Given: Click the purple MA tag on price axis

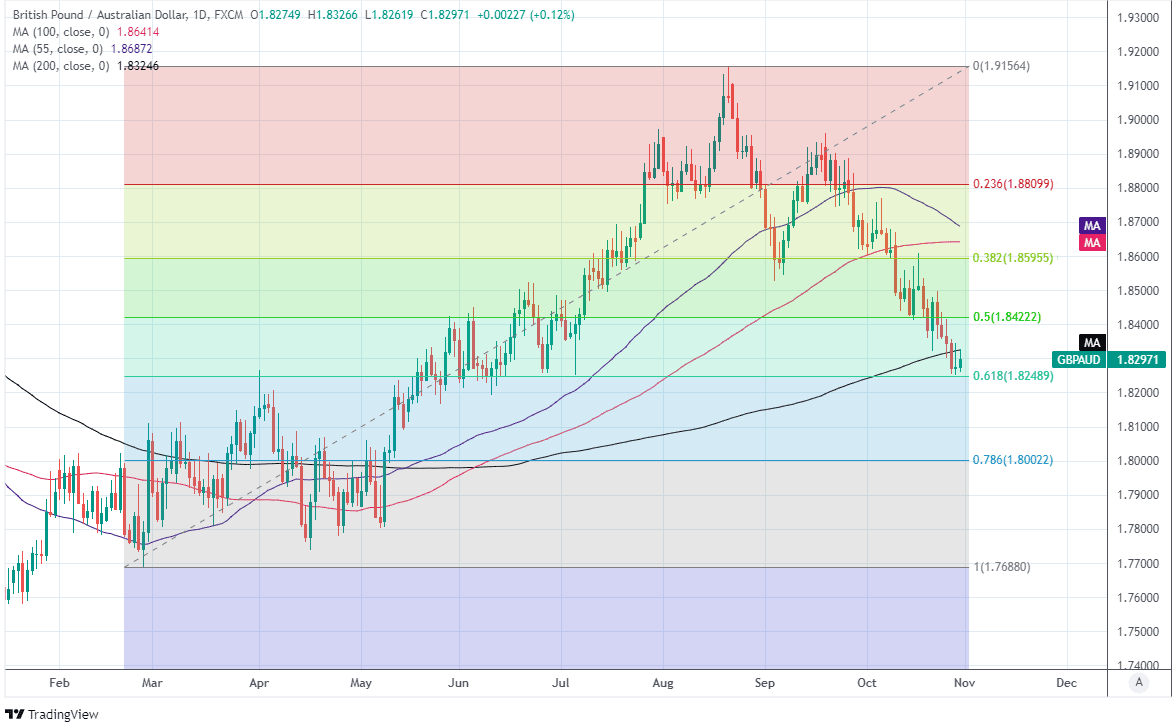Looking at the screenshot, I should pyautogui.click(x=1092, y=225).
